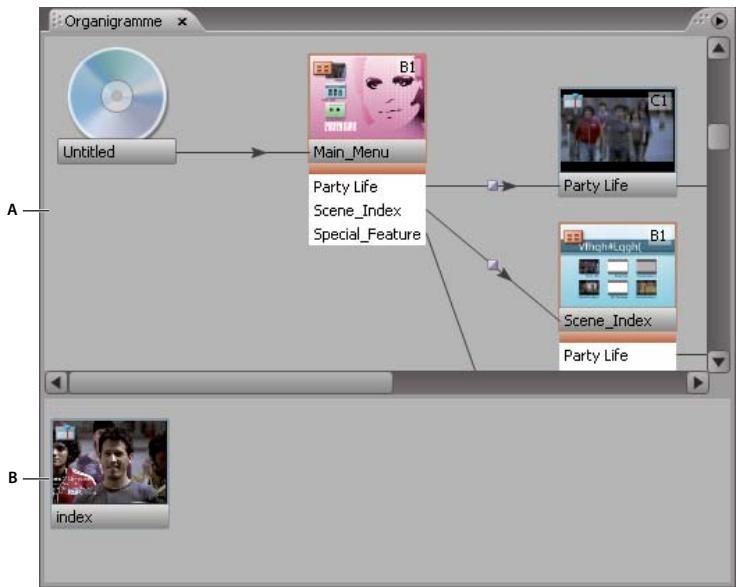Click the Untitled disc label

[x=117, y=152]
